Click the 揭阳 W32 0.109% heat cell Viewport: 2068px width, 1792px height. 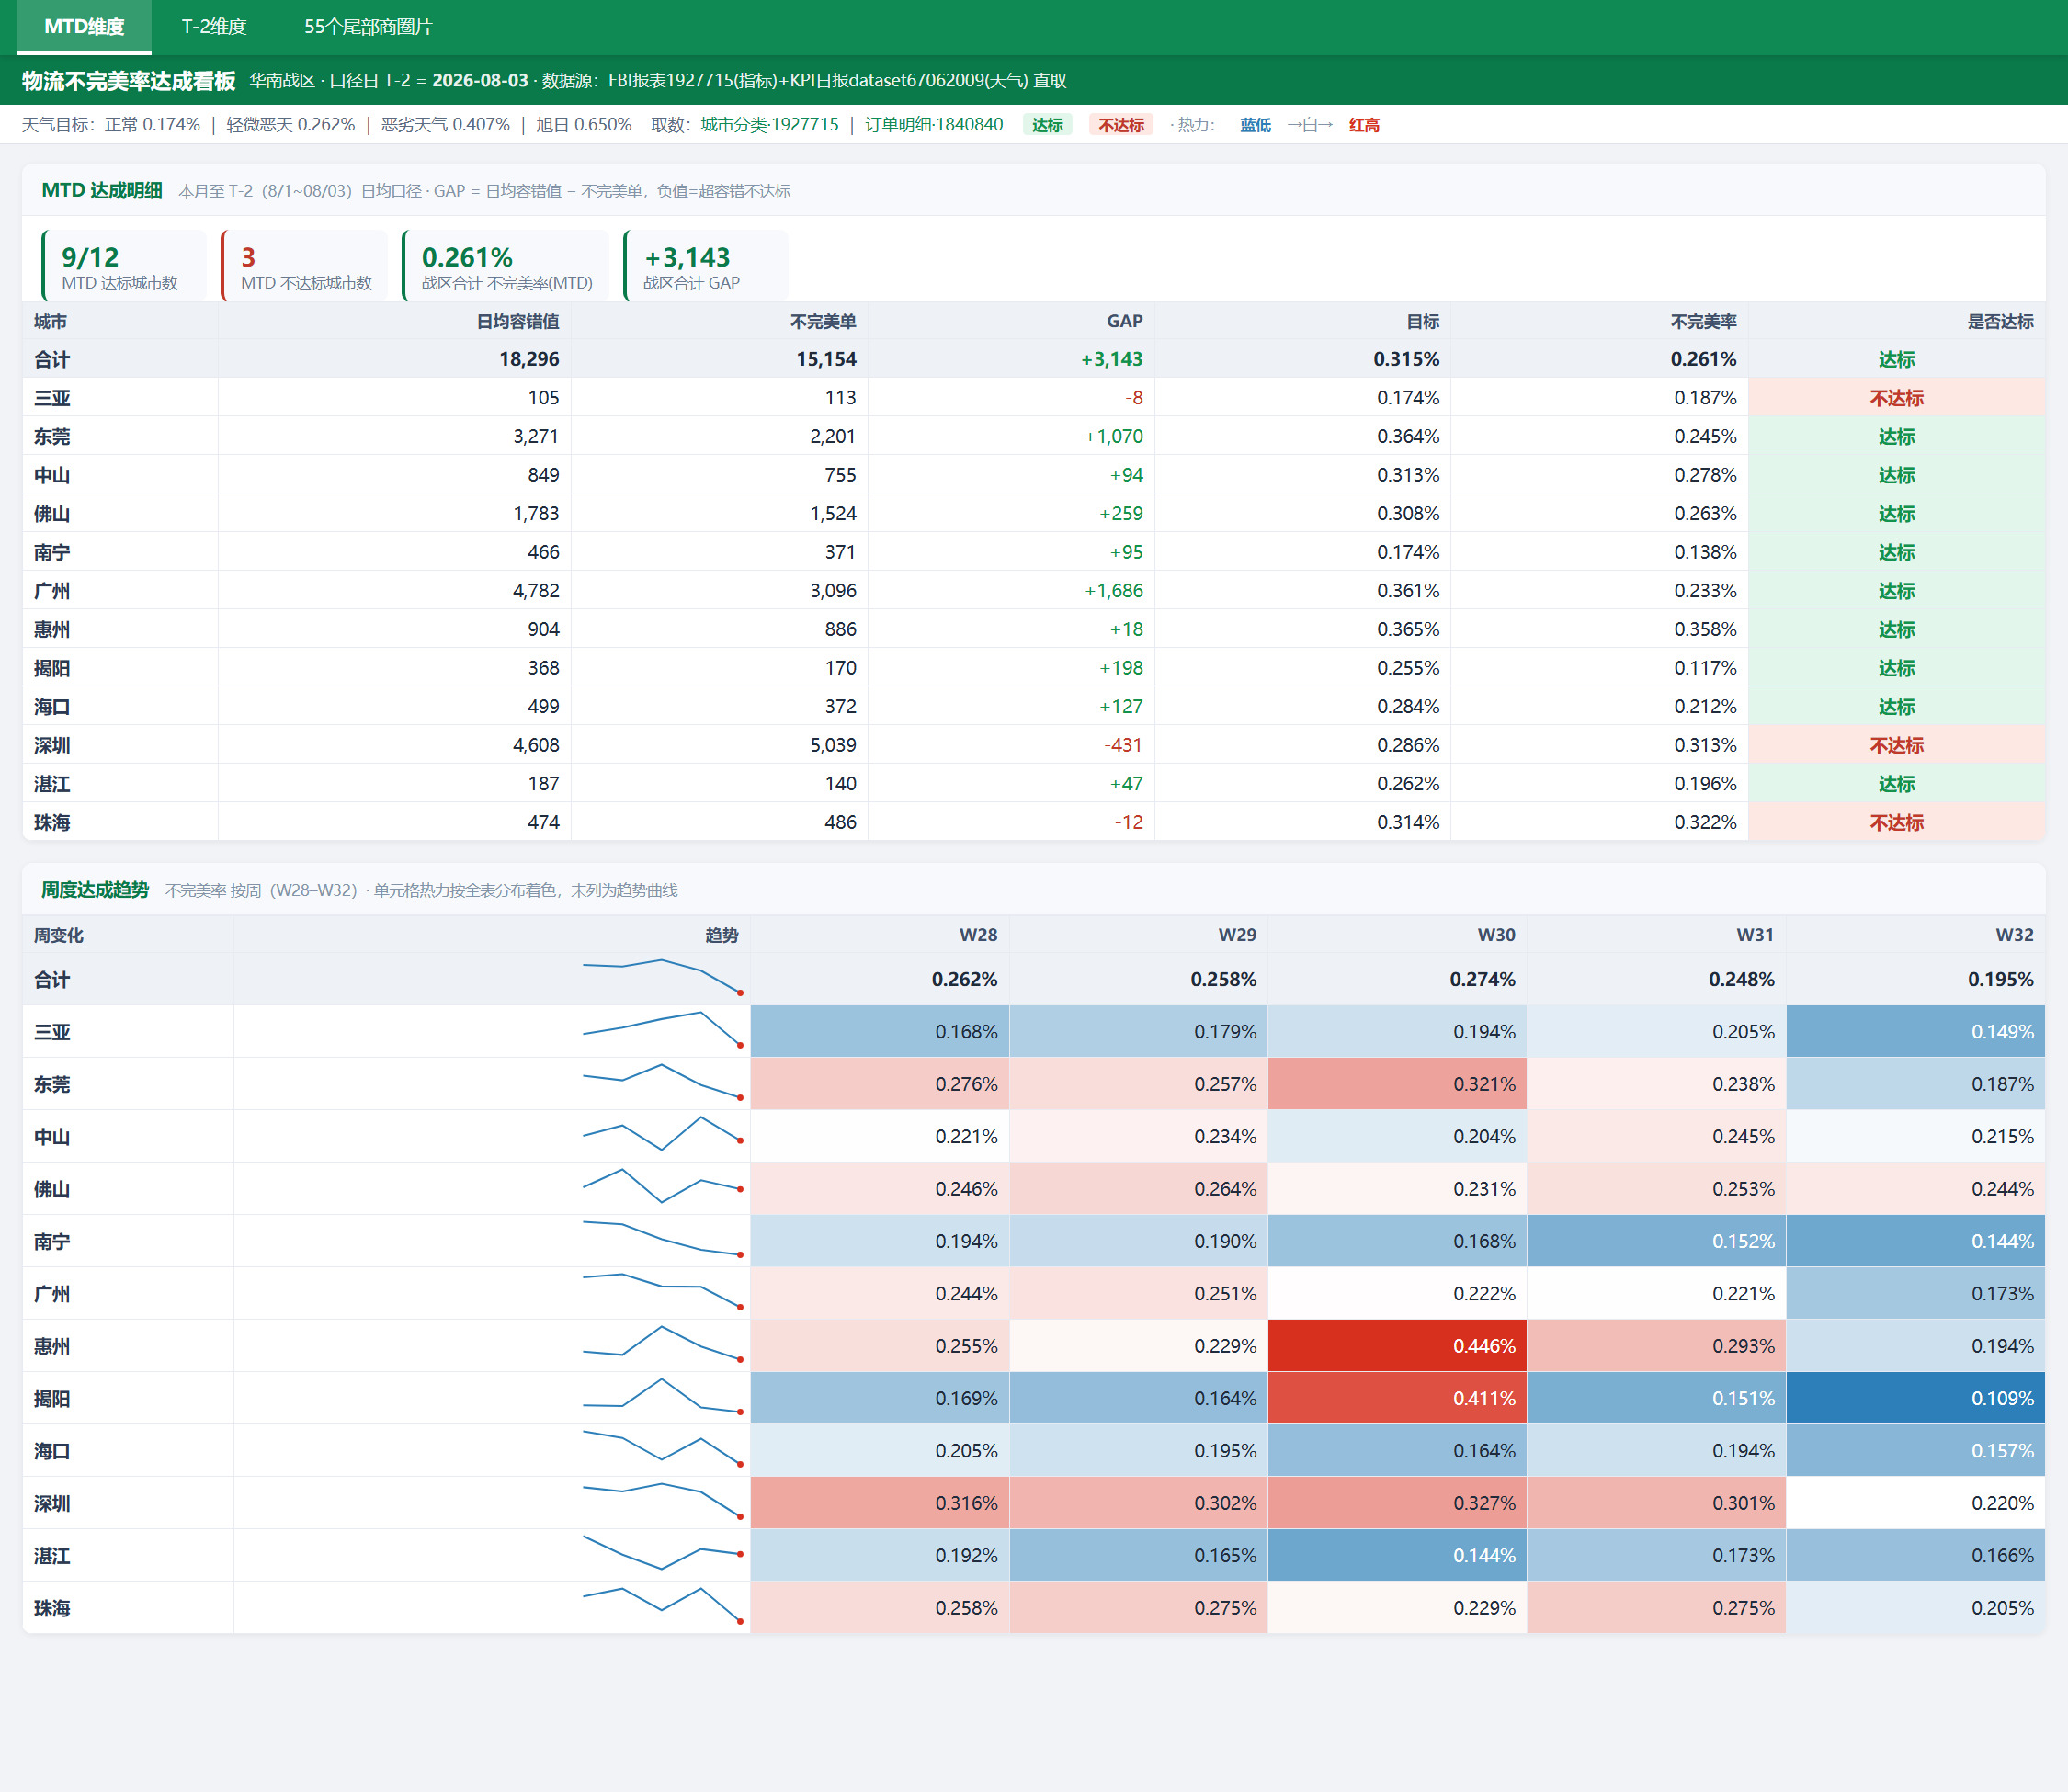(x=1915, y=1398)
